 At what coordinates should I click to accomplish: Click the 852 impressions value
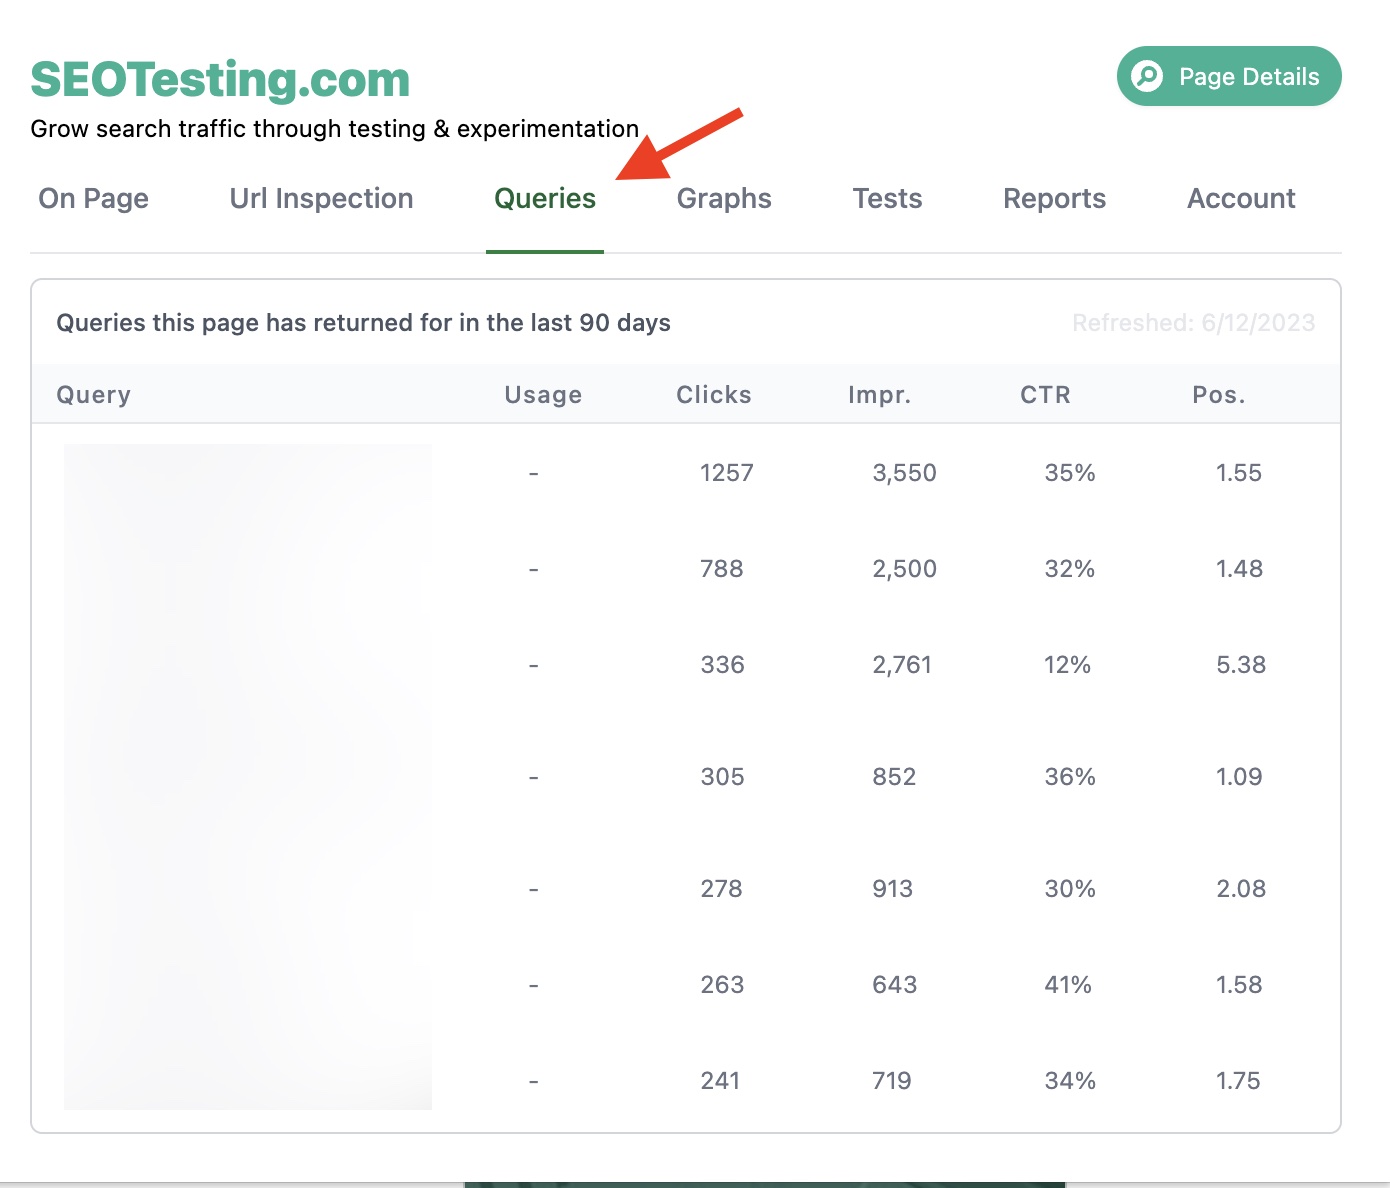(x=894, y=777)
